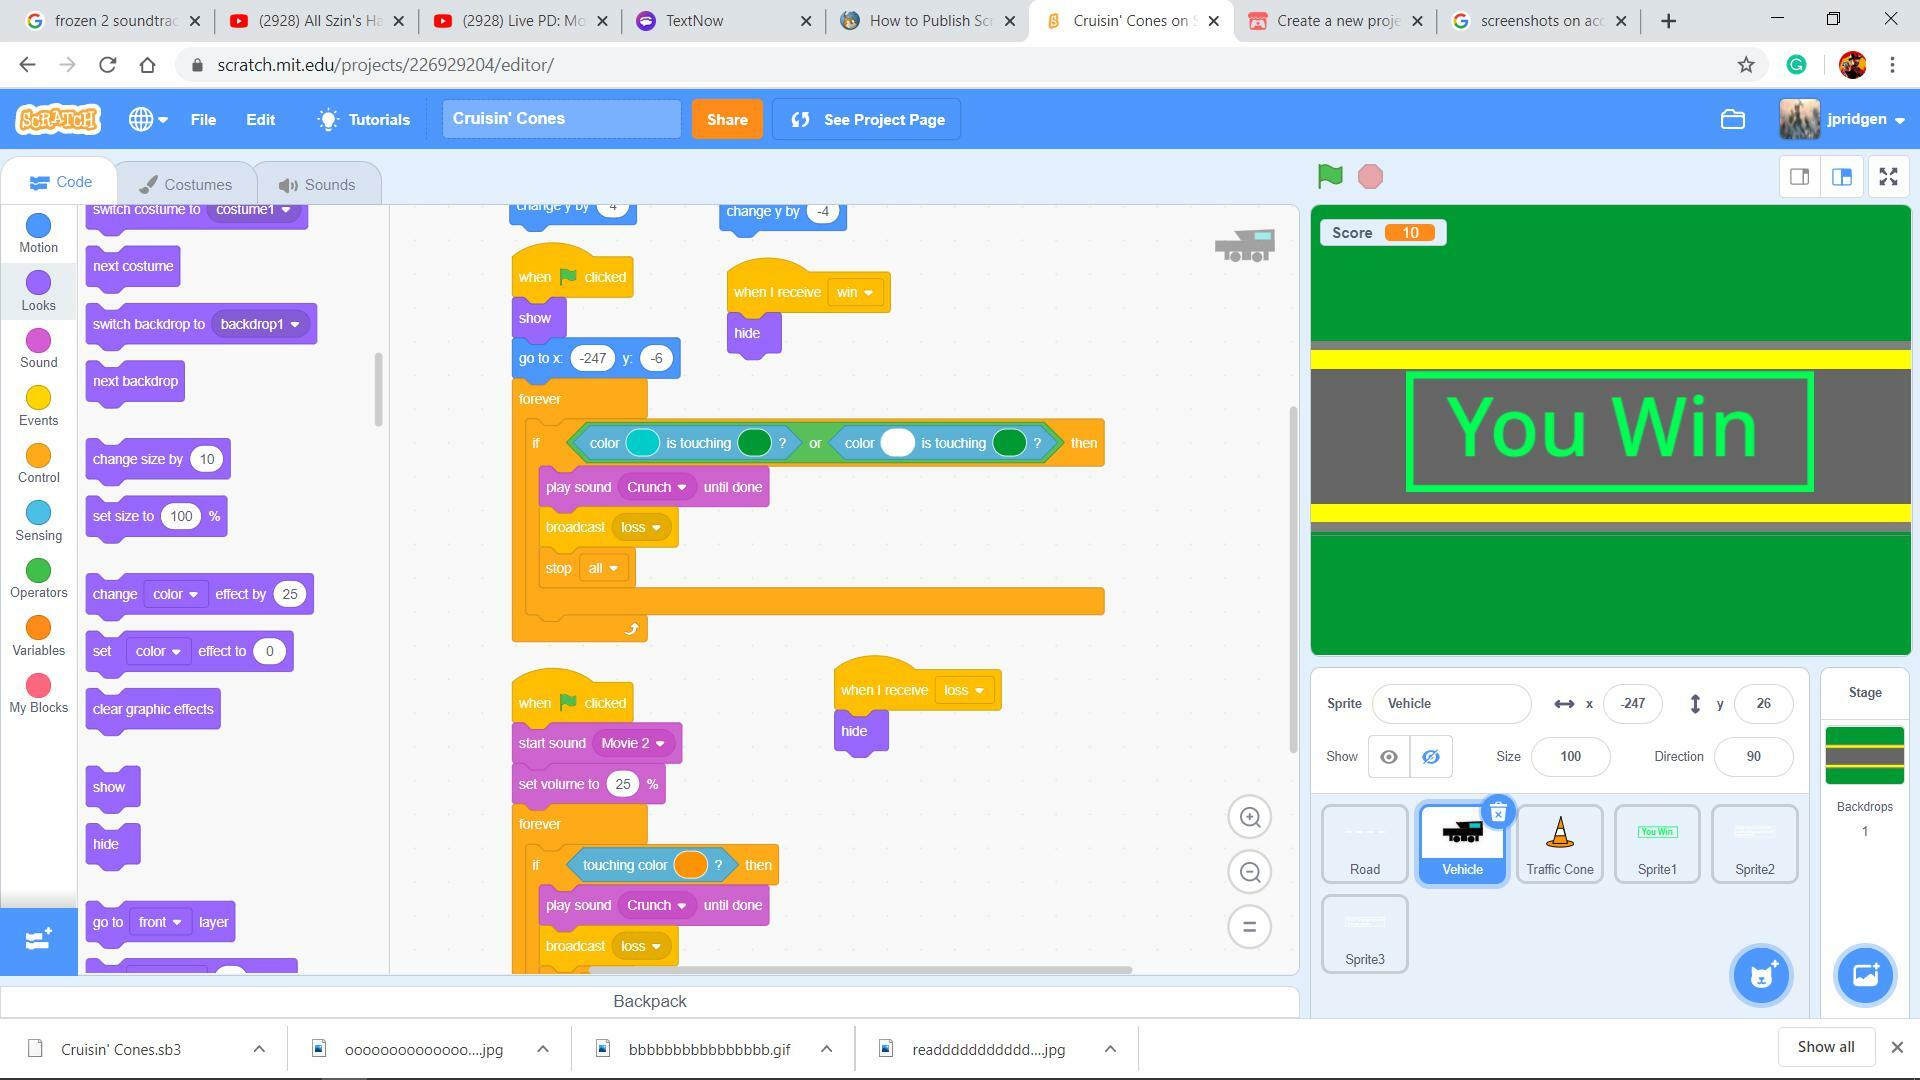
Task: Pick the orange touching color swatch
Action: tap(690, 865)
